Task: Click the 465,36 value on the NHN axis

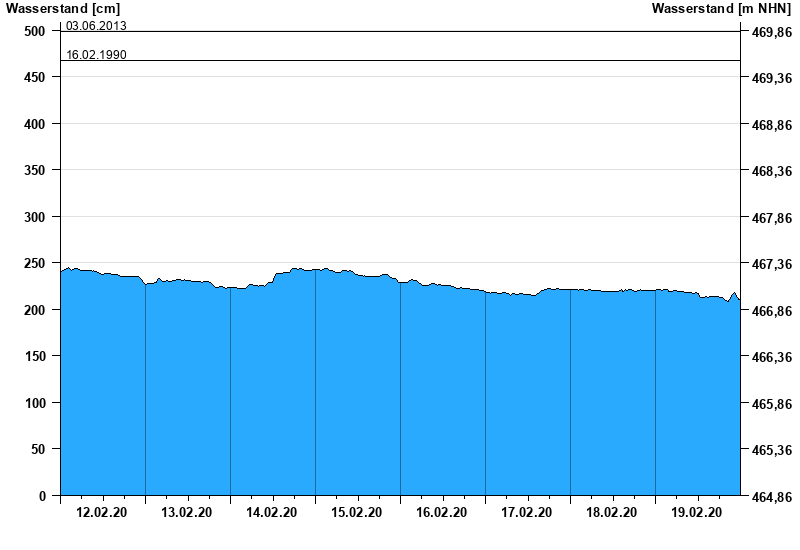Action: 772,450
